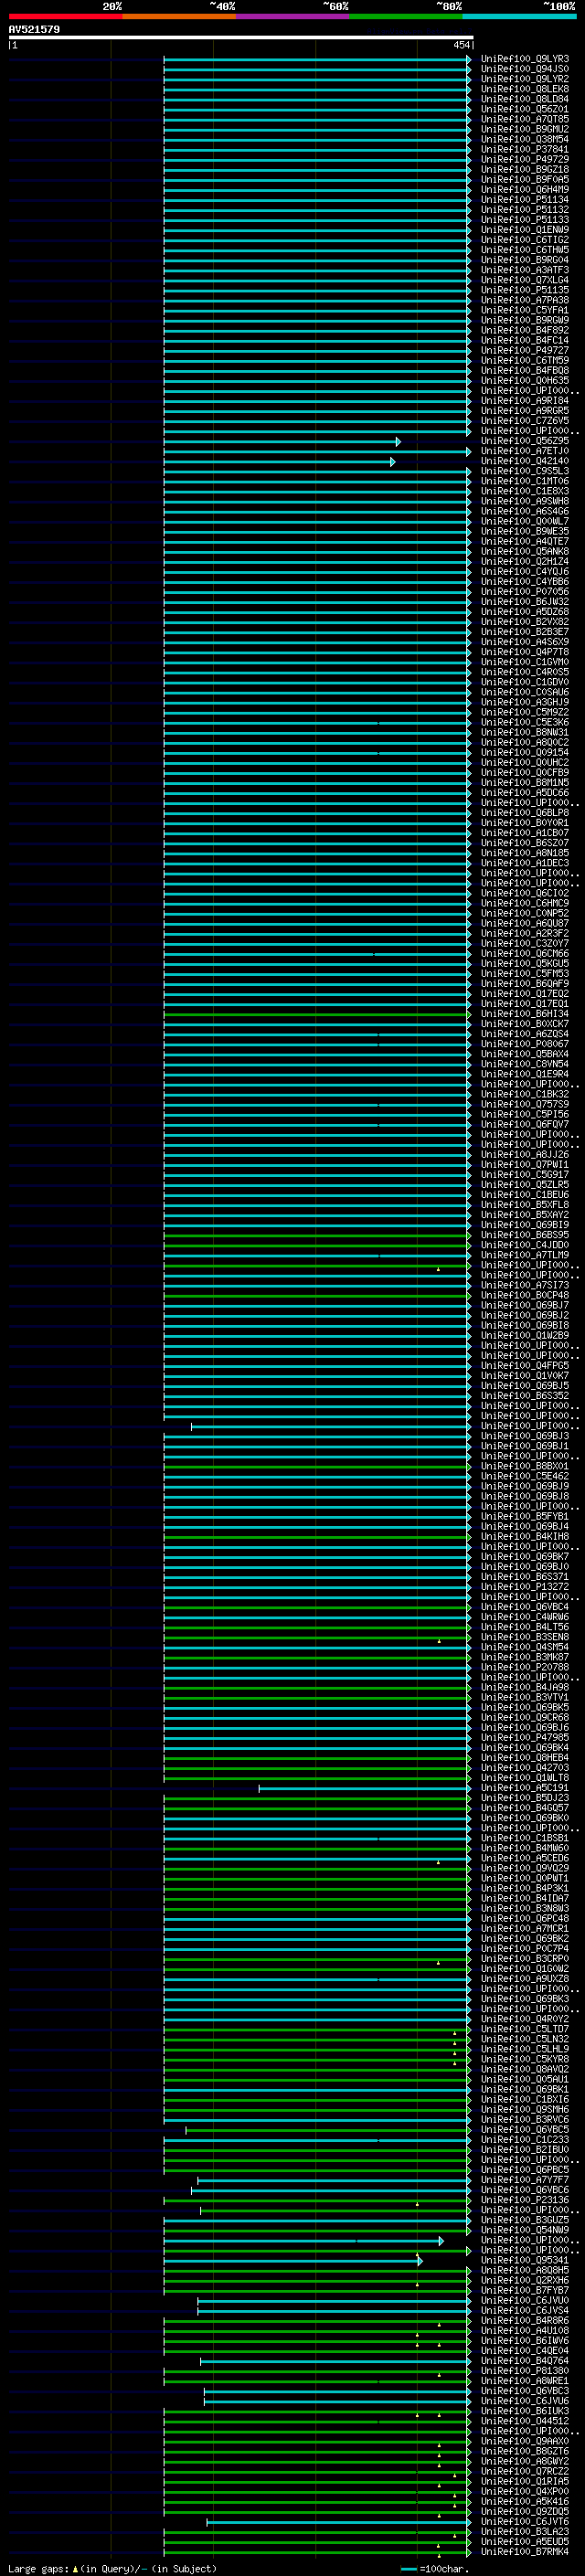Click the white query sequence bar

241,37
